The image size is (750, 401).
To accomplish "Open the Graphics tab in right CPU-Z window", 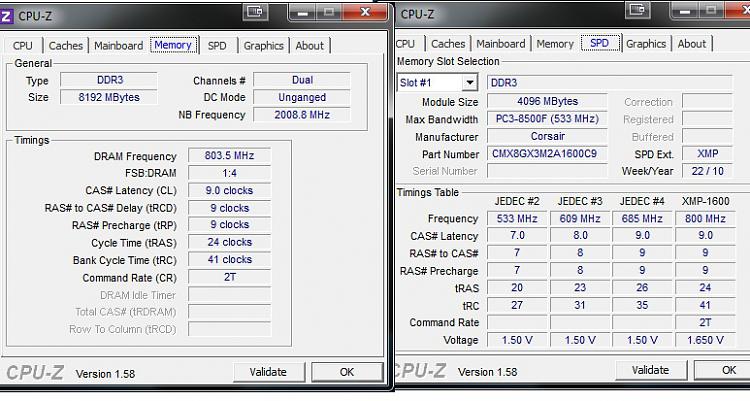I will tap(646, 44).
